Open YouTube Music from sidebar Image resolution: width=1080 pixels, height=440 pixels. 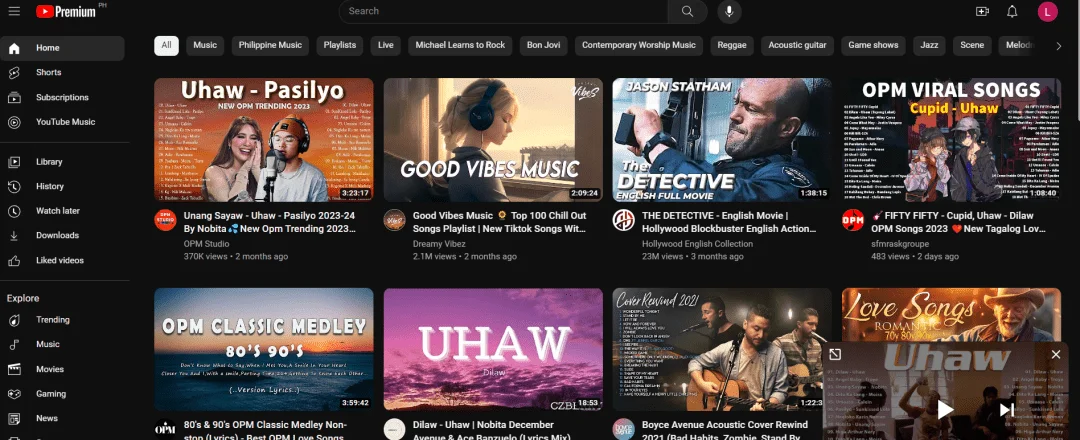click(62, 122)
